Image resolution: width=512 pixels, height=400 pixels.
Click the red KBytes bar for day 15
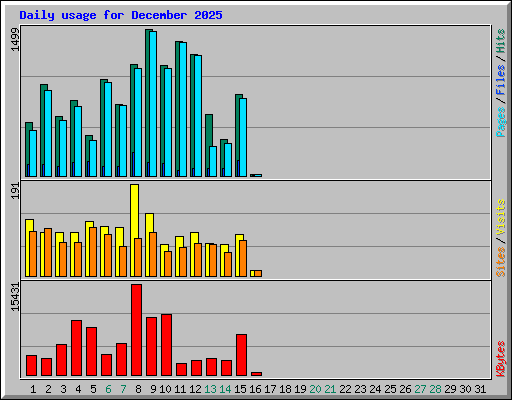pos(241,355)
